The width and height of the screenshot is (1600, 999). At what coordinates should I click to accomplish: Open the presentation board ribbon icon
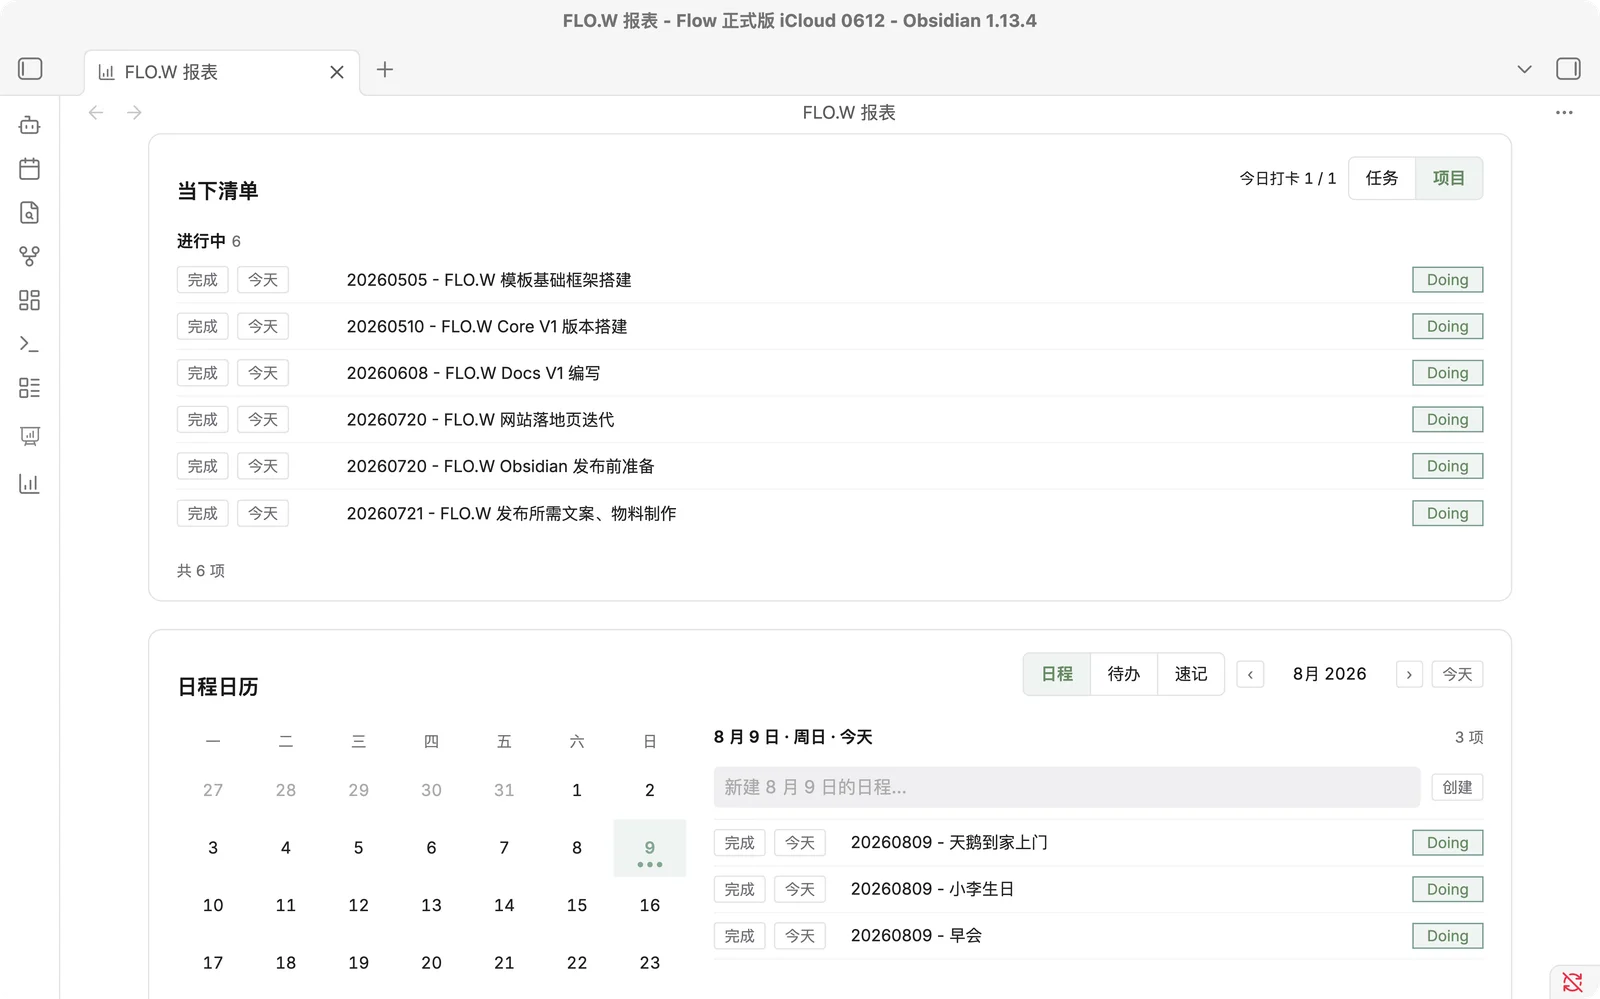pyautogui.click(x=30, y=436)
